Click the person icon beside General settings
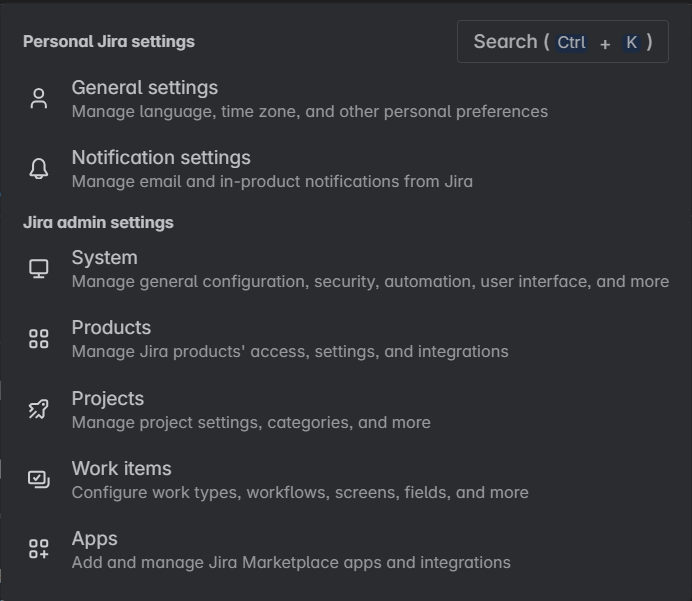The height and width of the screenshot is (601, 692). [39, 98]
